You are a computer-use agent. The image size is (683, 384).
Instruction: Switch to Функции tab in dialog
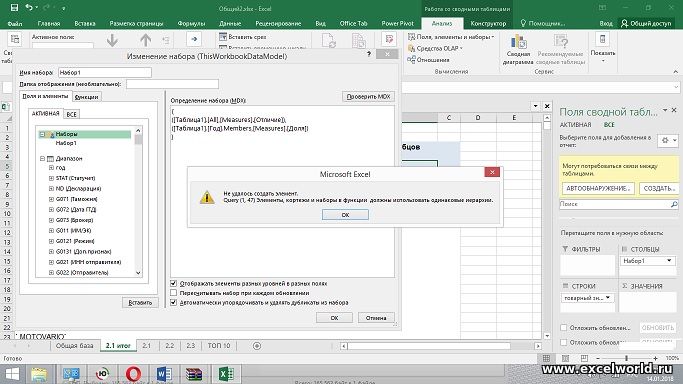(x=86, y=97)
